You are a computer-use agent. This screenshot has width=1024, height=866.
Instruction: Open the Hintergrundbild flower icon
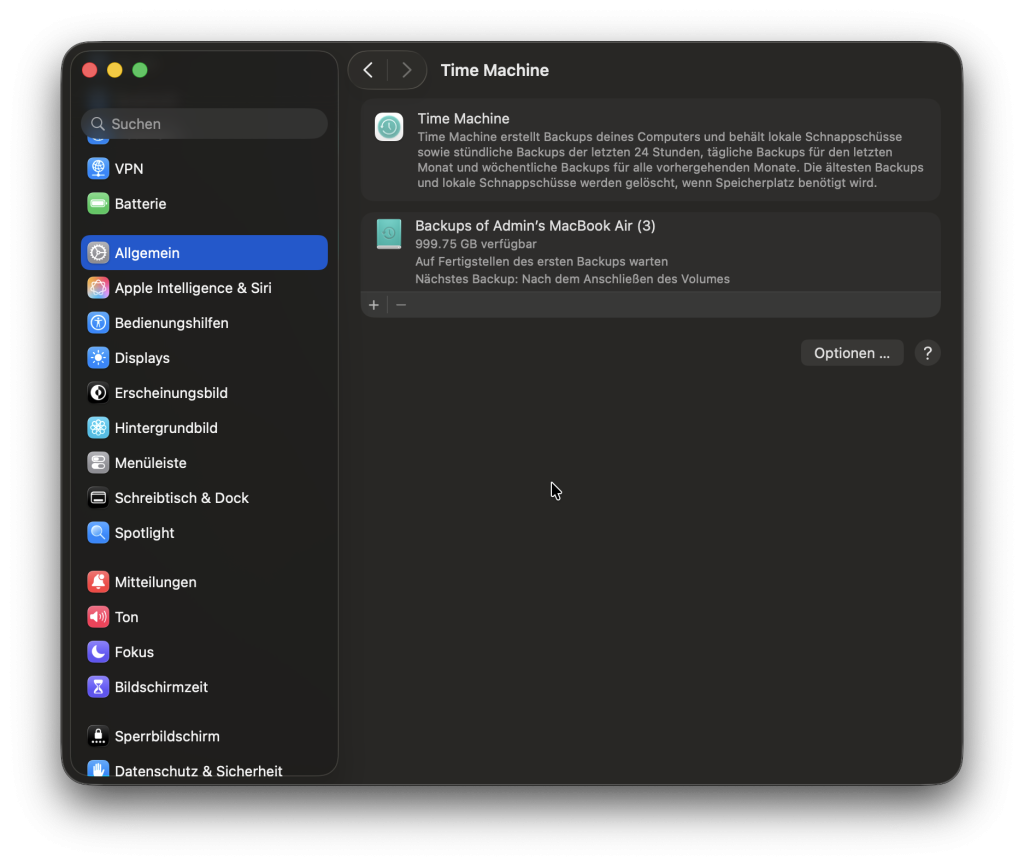[98, 428]
